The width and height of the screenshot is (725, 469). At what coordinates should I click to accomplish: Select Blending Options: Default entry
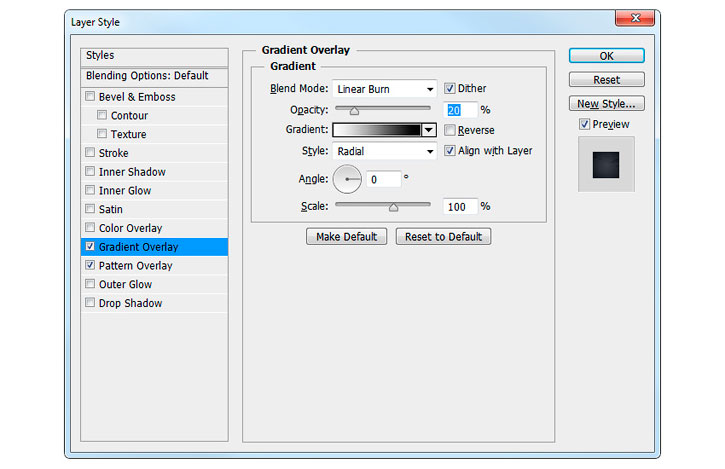pyautogui.click(x=154, y=76)
